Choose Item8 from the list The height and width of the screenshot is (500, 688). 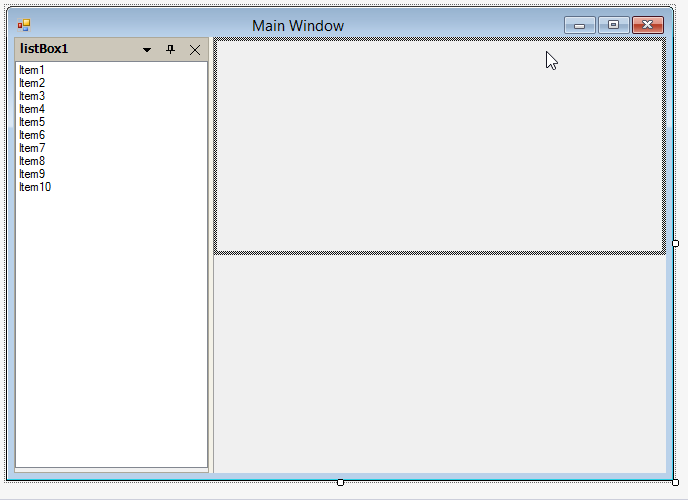click(x=32, y=161)
